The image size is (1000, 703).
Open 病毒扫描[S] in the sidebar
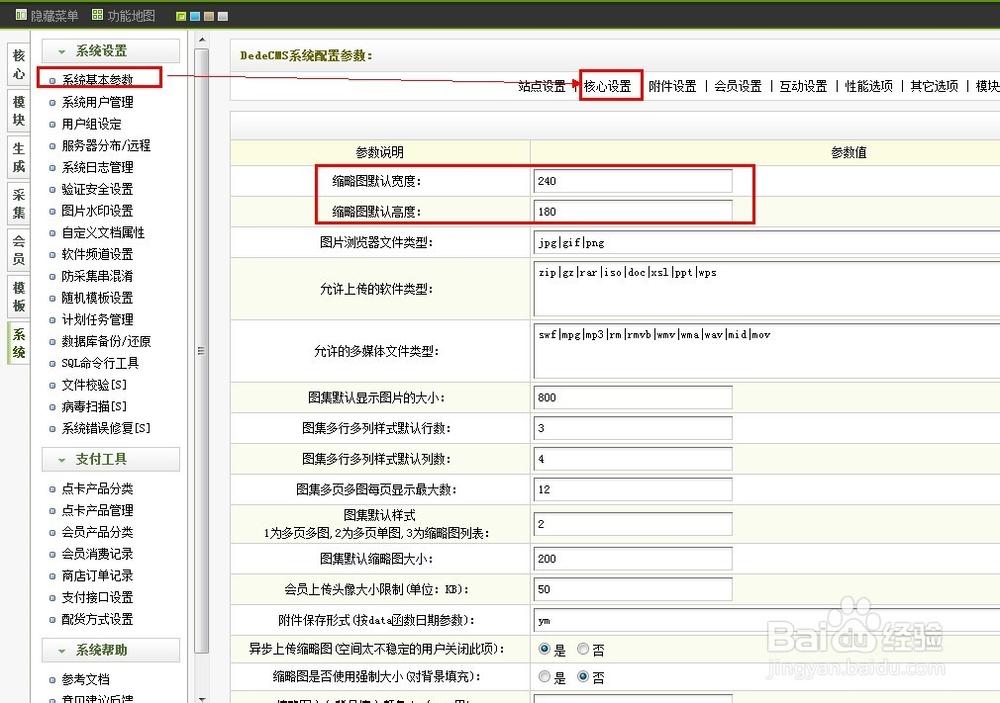(94, 406)
